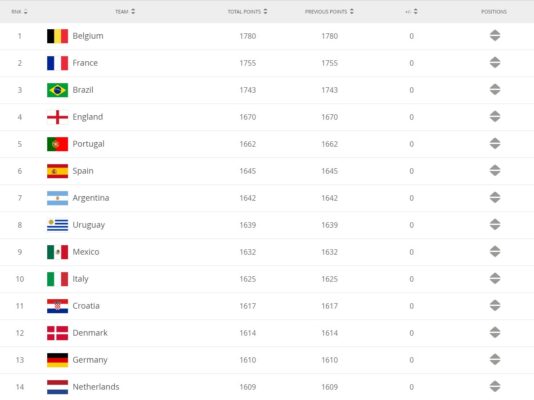Click the position change indicator for Spain
This screenshot has width=534, height=400.
click(495, 171)
